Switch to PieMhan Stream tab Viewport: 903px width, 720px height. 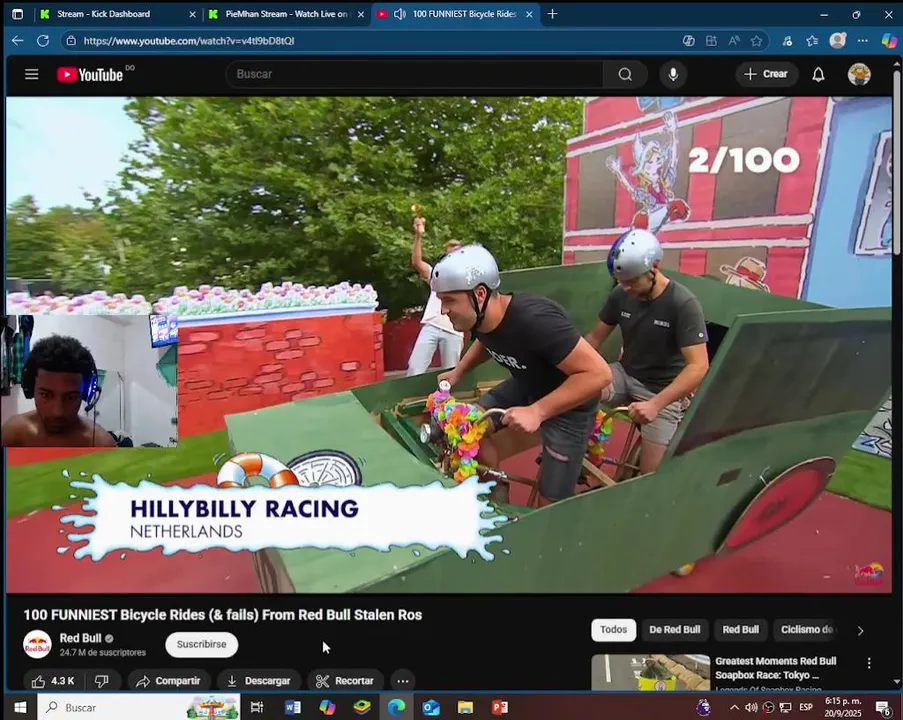tap(286, 14)
